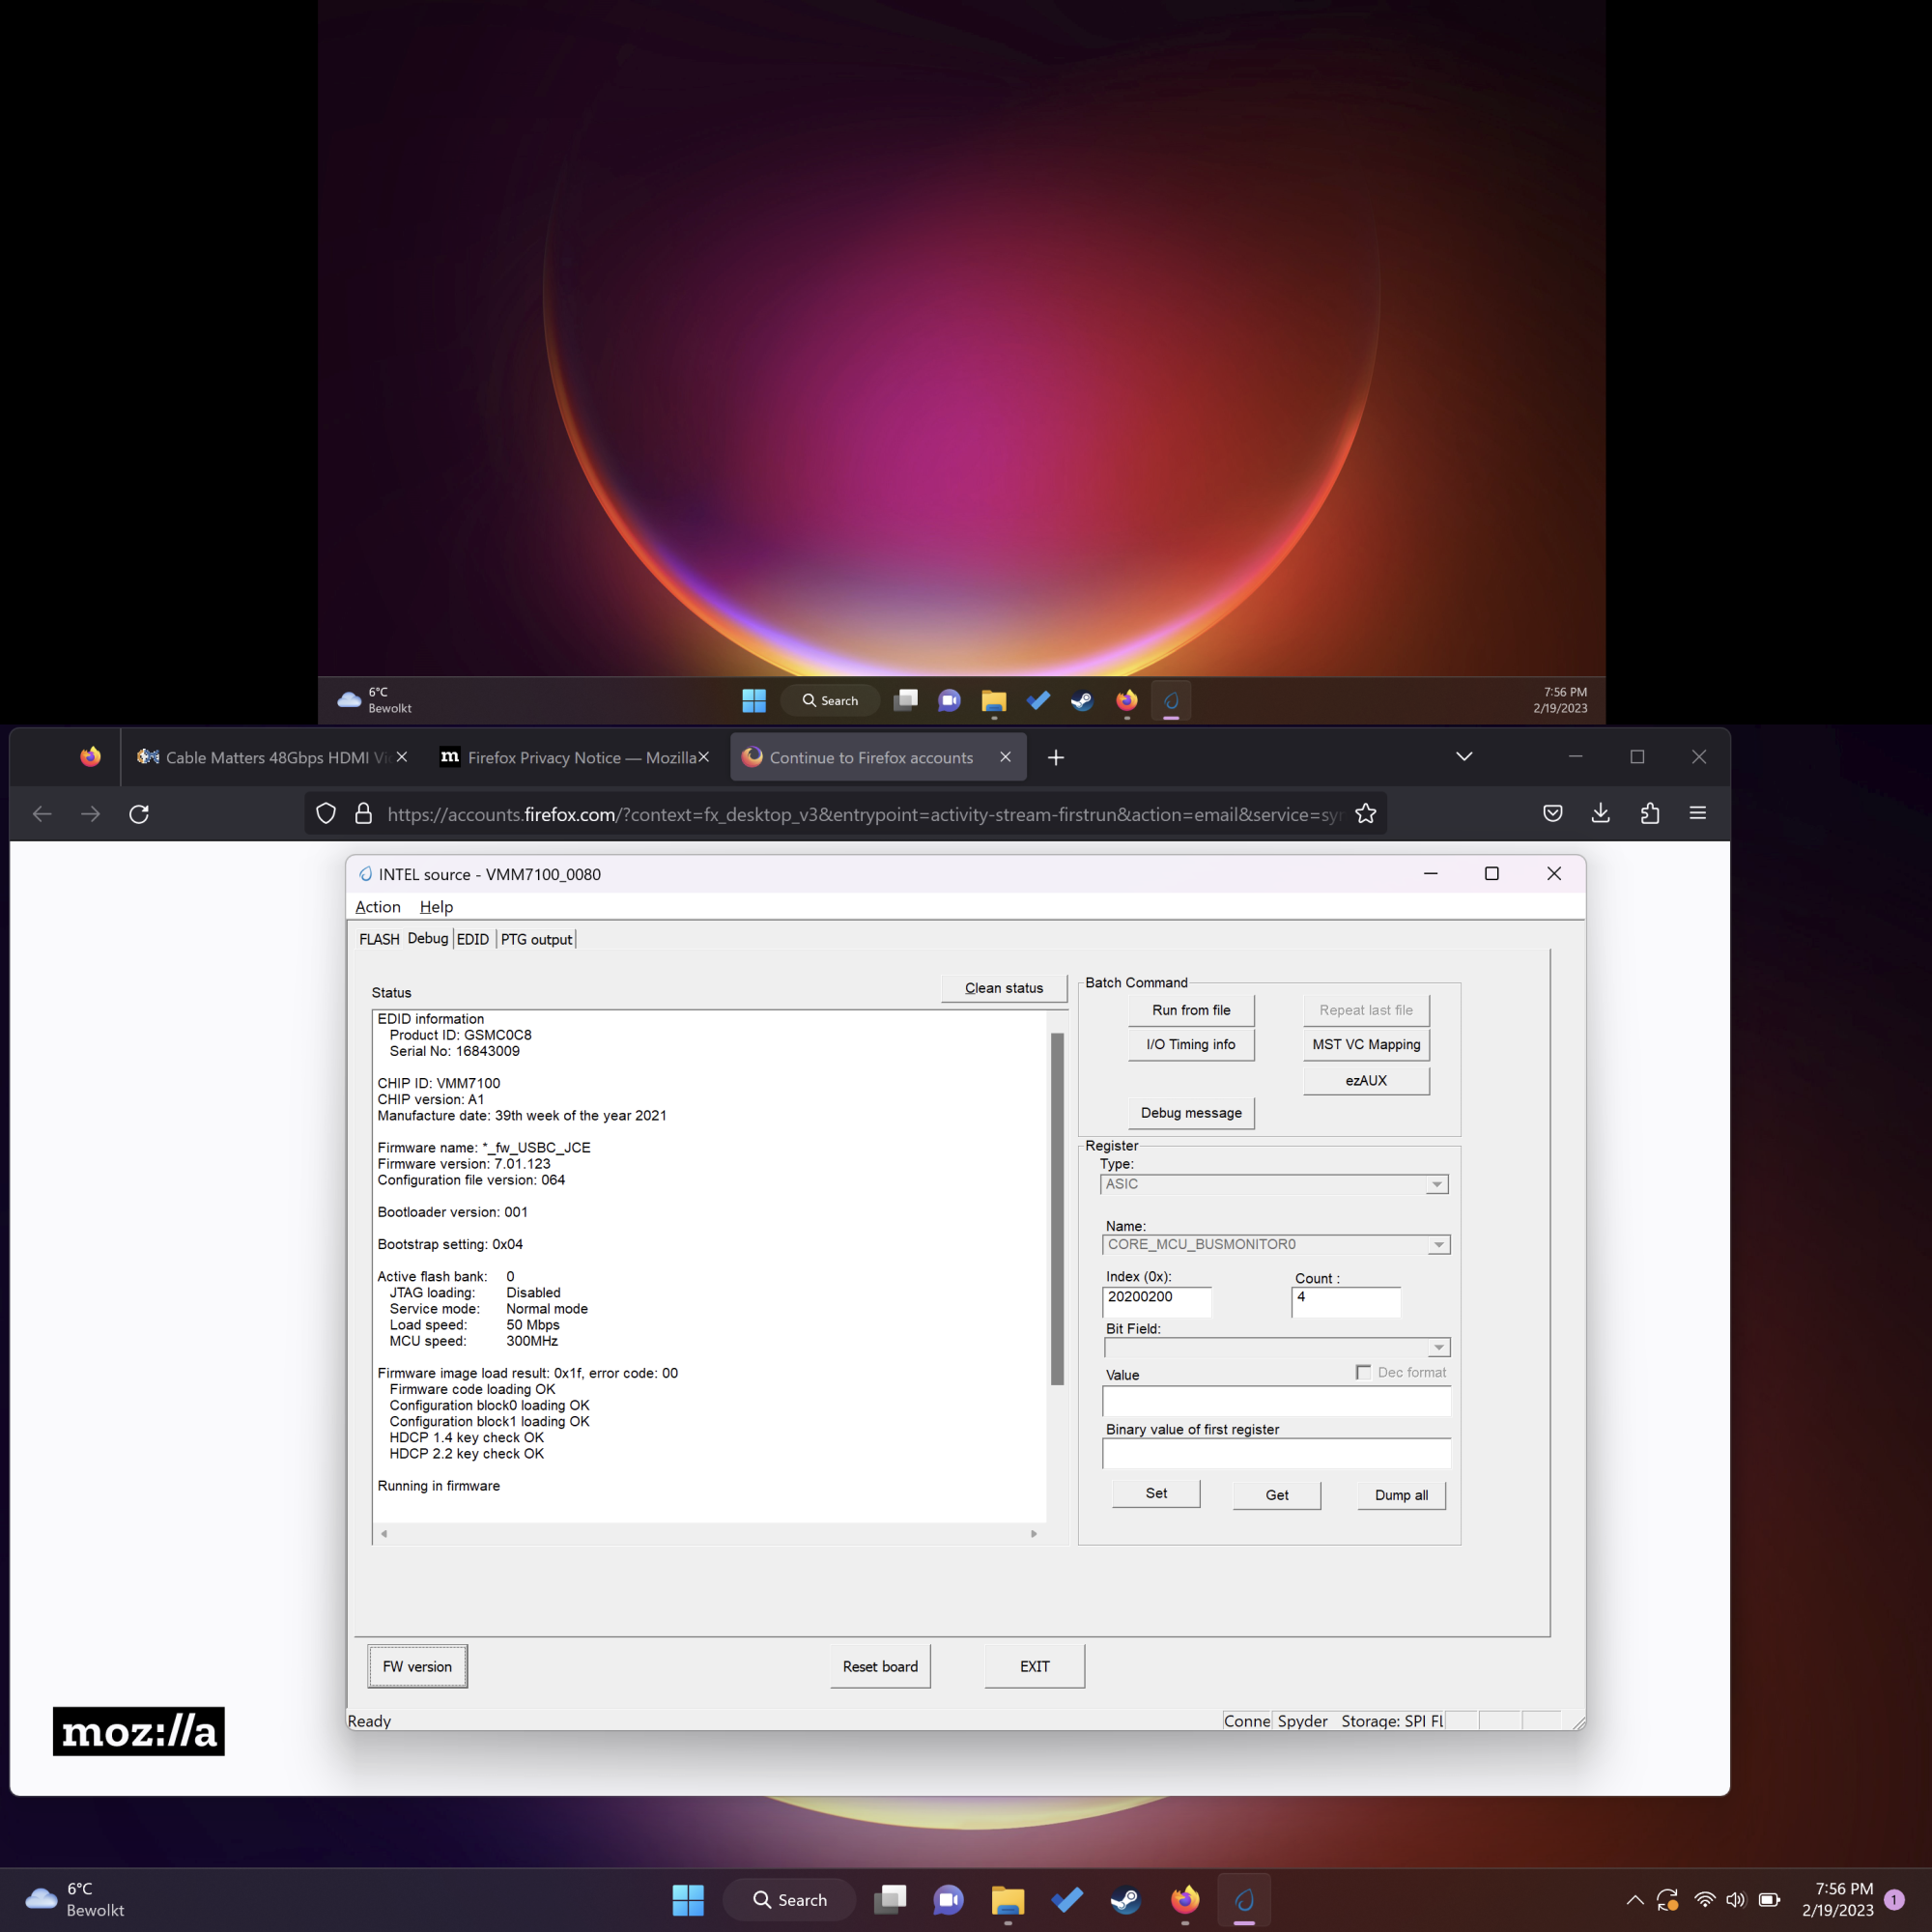Expand the register Name dropdown

pyautogui.click(x=1438, y=1245)
